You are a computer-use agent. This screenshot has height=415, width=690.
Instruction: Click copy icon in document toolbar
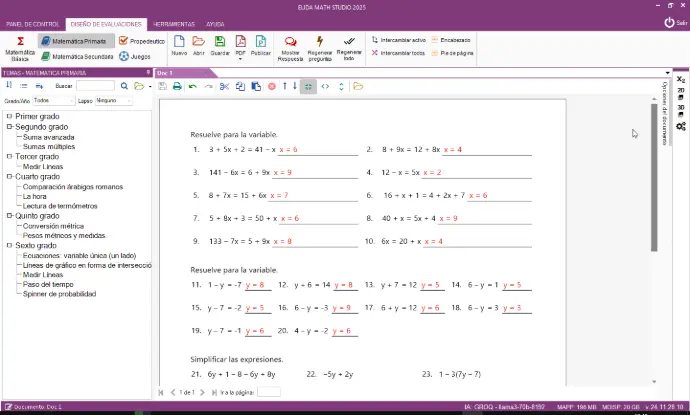[x=240, y=86]
